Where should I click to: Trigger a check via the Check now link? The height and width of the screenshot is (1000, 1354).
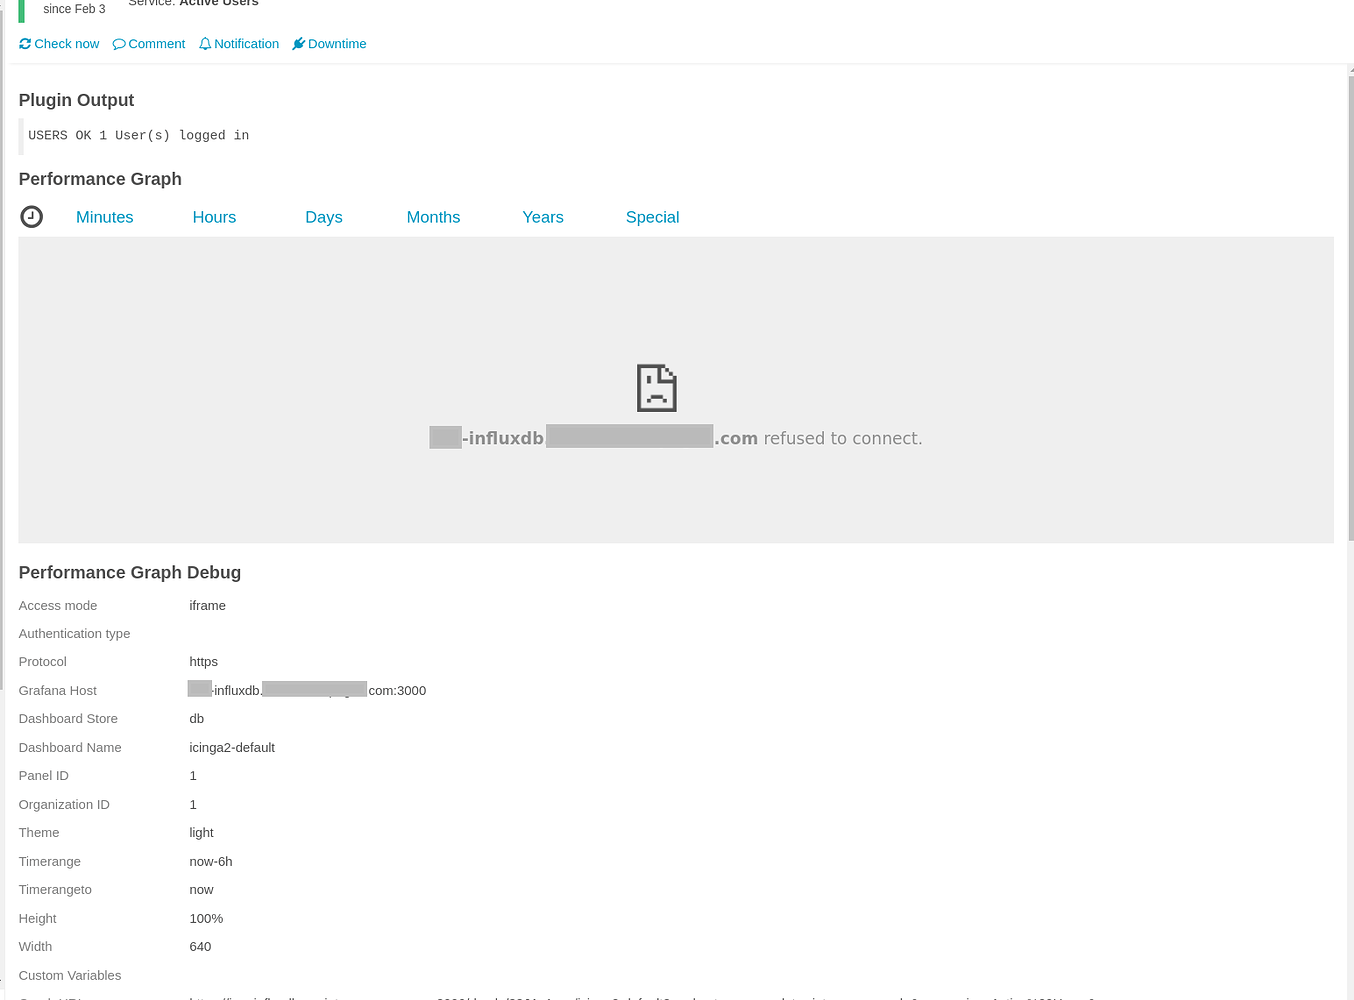coord(66,43)
